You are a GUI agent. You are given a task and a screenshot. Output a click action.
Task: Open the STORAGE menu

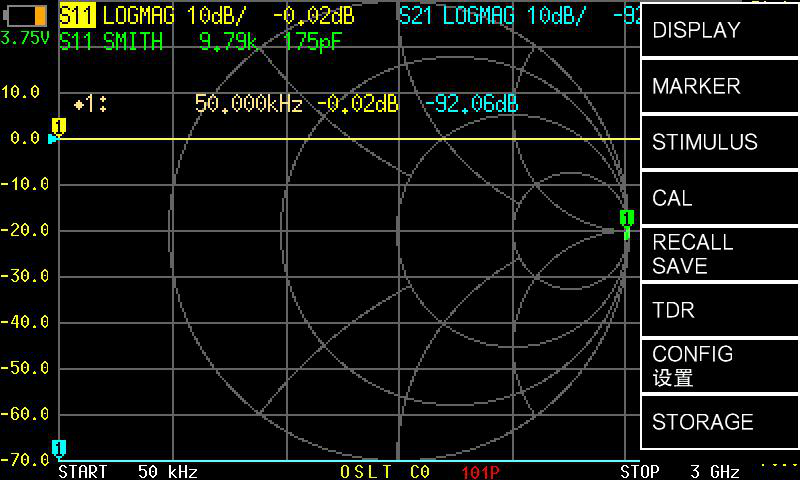720,422
